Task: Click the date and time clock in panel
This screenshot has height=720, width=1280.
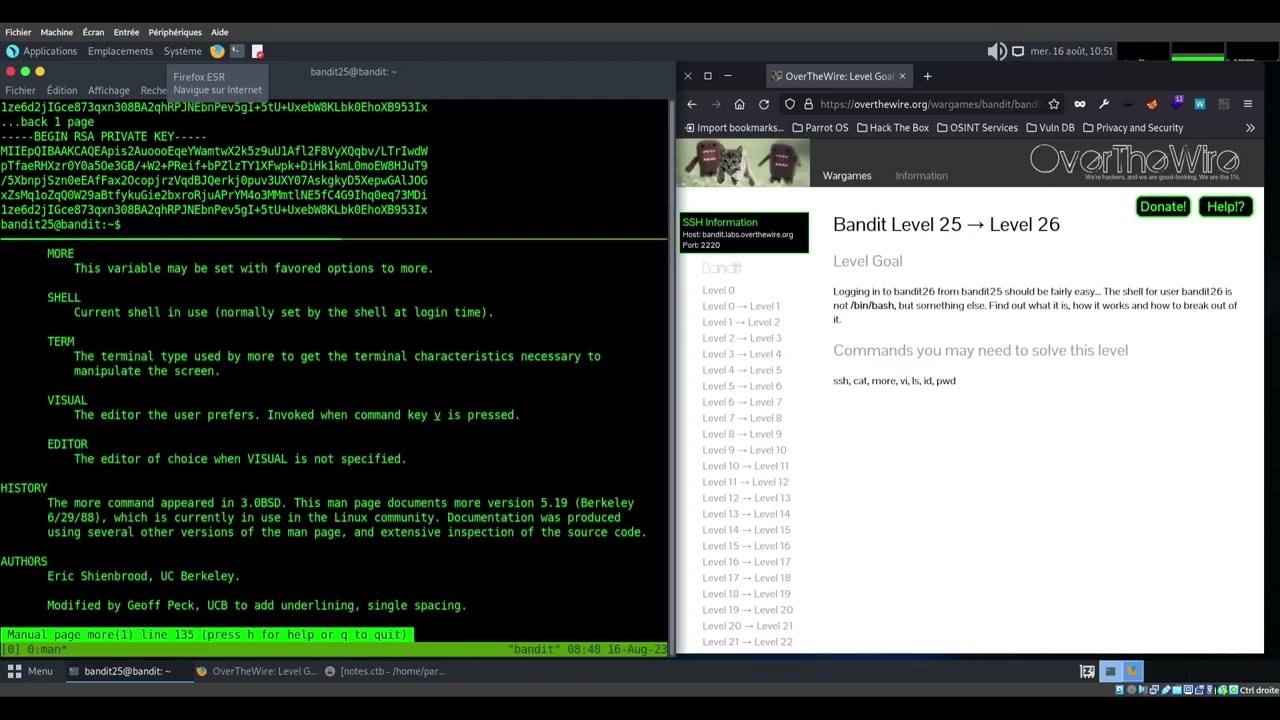Action: pyautogui.click(x=1071, y=51)
